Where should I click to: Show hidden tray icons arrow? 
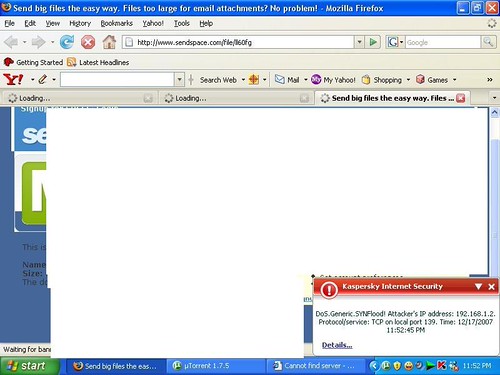click(x=374, y=366)
